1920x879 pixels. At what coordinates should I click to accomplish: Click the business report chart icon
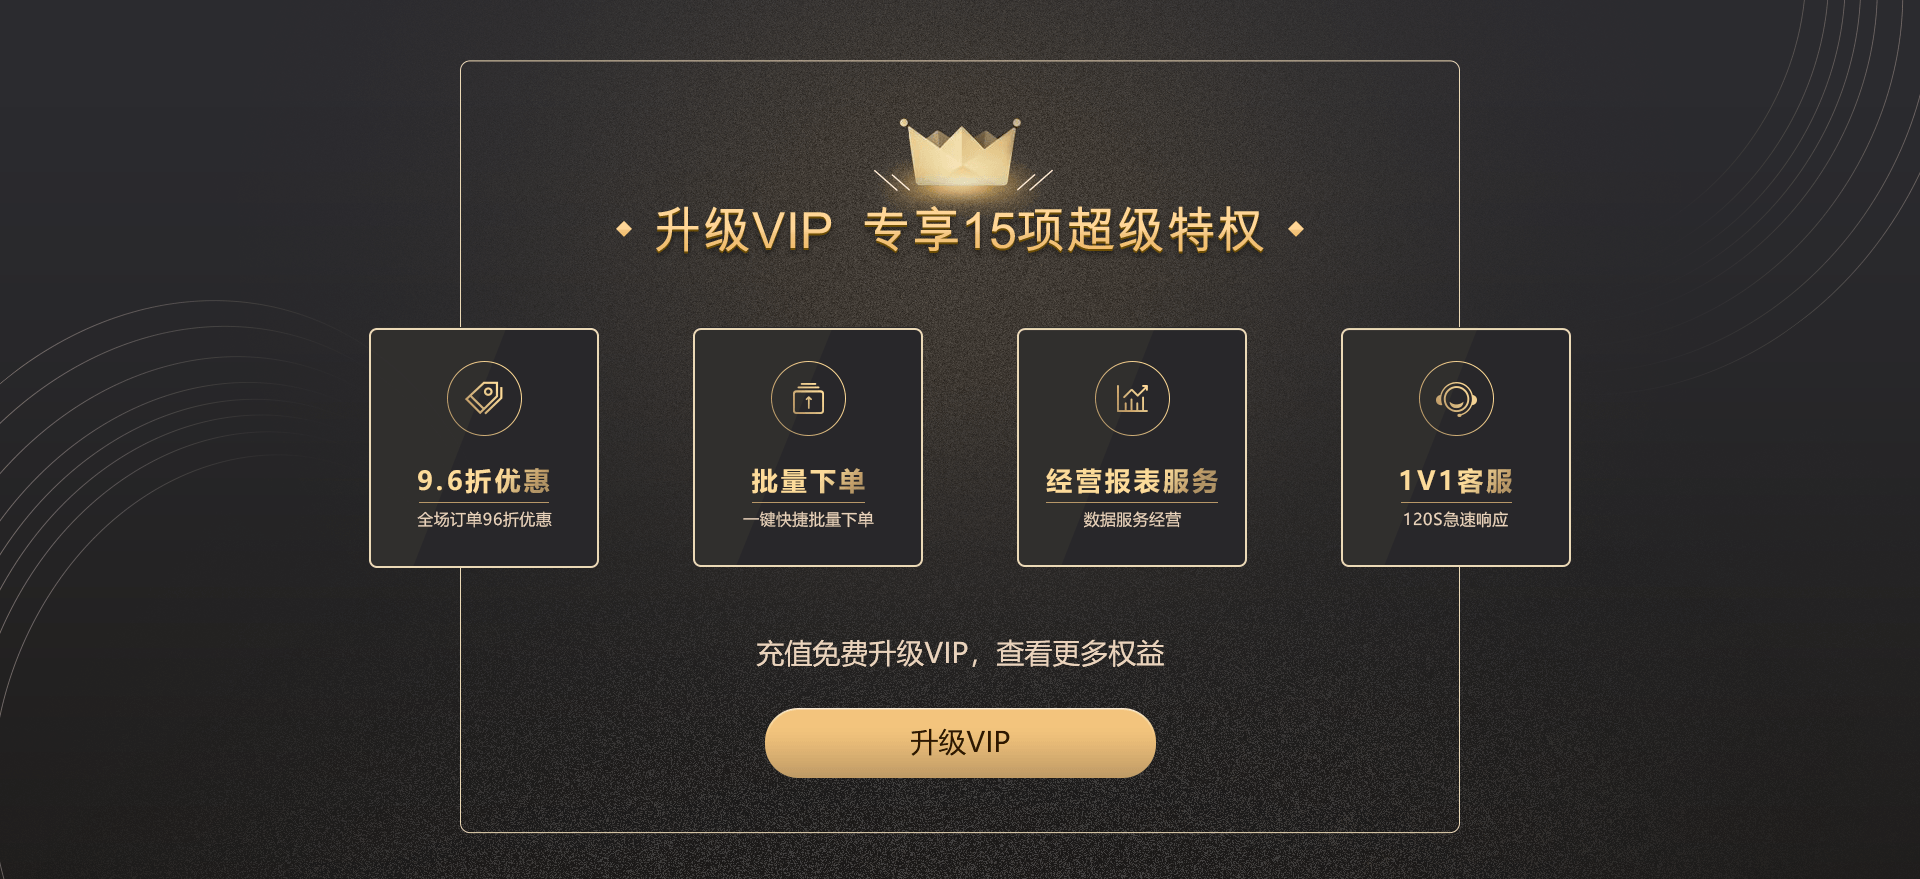[1132, 398]
